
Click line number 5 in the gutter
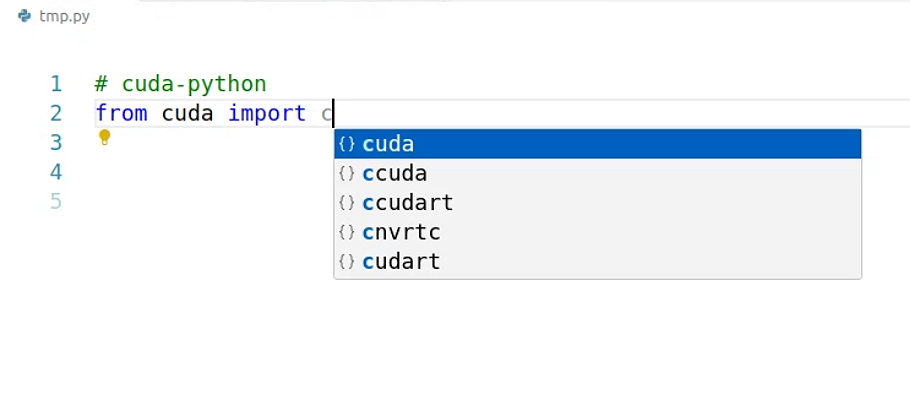[56, 201]
